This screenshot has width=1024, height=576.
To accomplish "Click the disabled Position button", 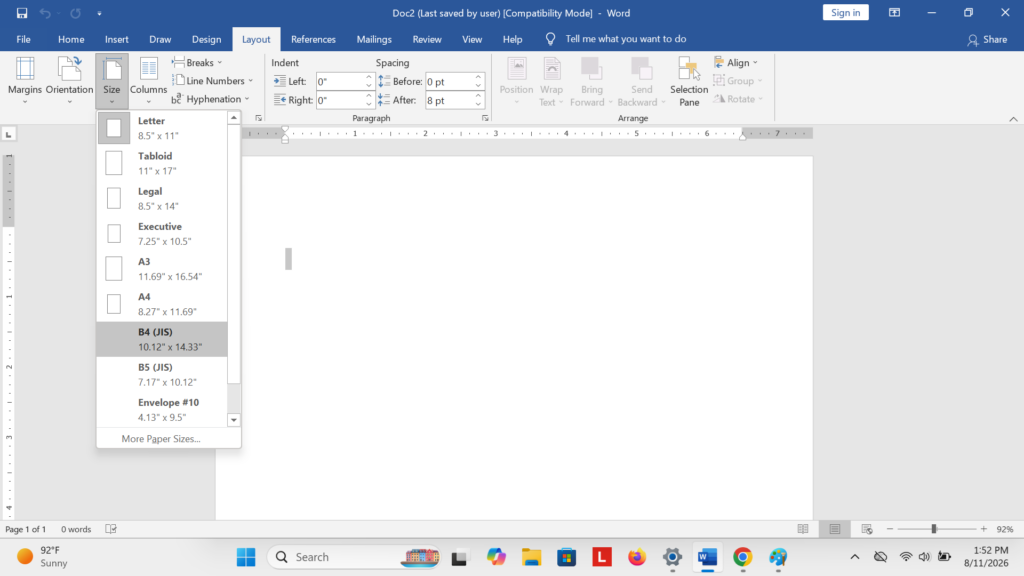I will (517, 80).
